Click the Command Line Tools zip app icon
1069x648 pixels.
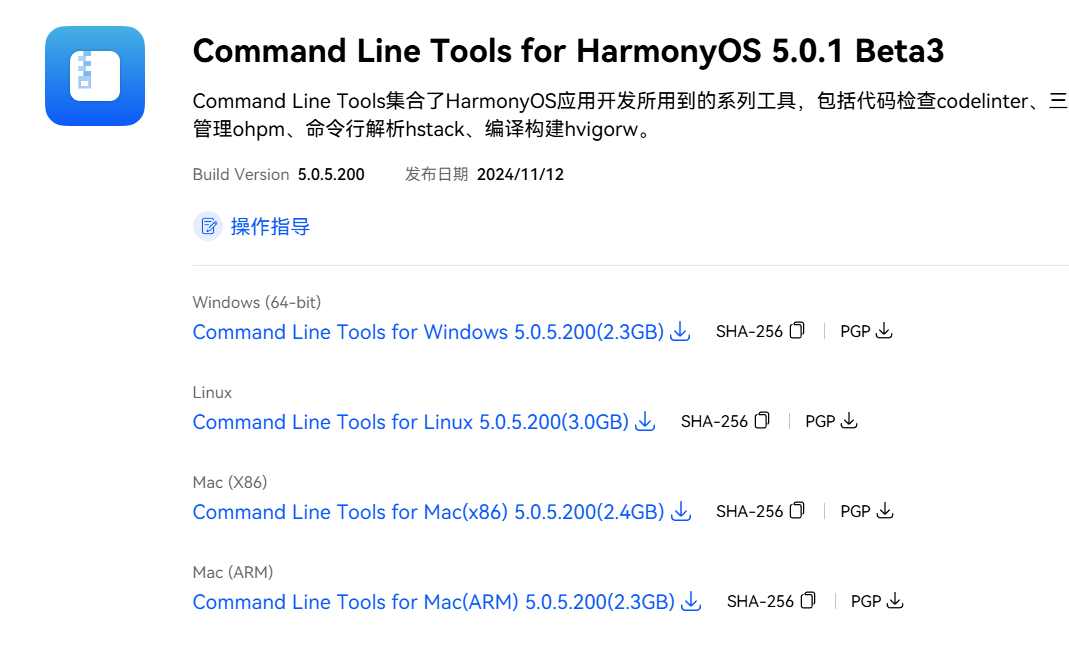click(x=95, y=76)
